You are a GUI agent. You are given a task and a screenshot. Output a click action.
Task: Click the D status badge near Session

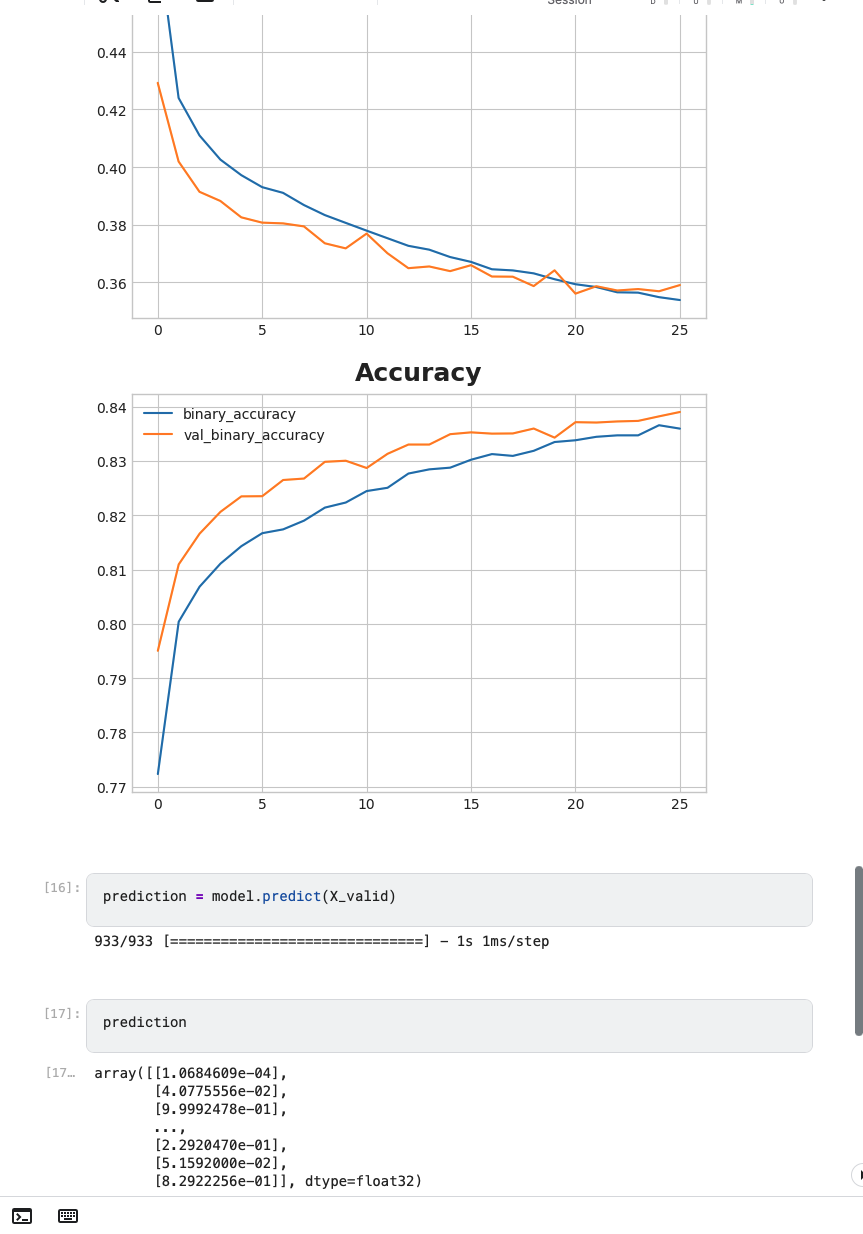(x=653, y=4)
